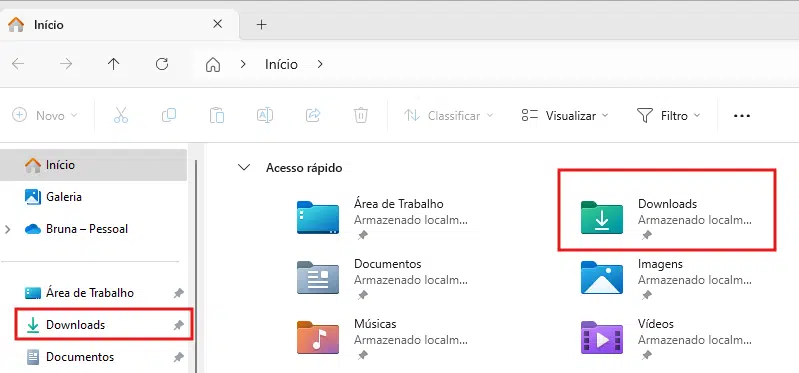Viewport: 799px width, 373px height.
Task: Open Documentos in the sidebar
Action: pos(93,357)
